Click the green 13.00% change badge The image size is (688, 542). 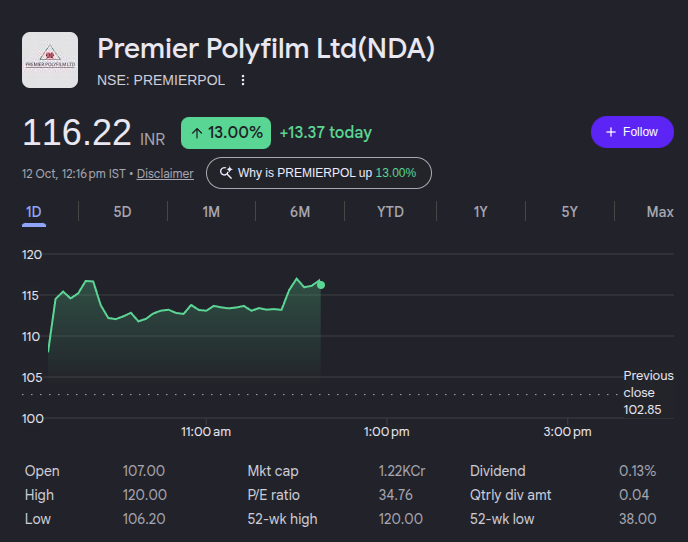[226, 133]
